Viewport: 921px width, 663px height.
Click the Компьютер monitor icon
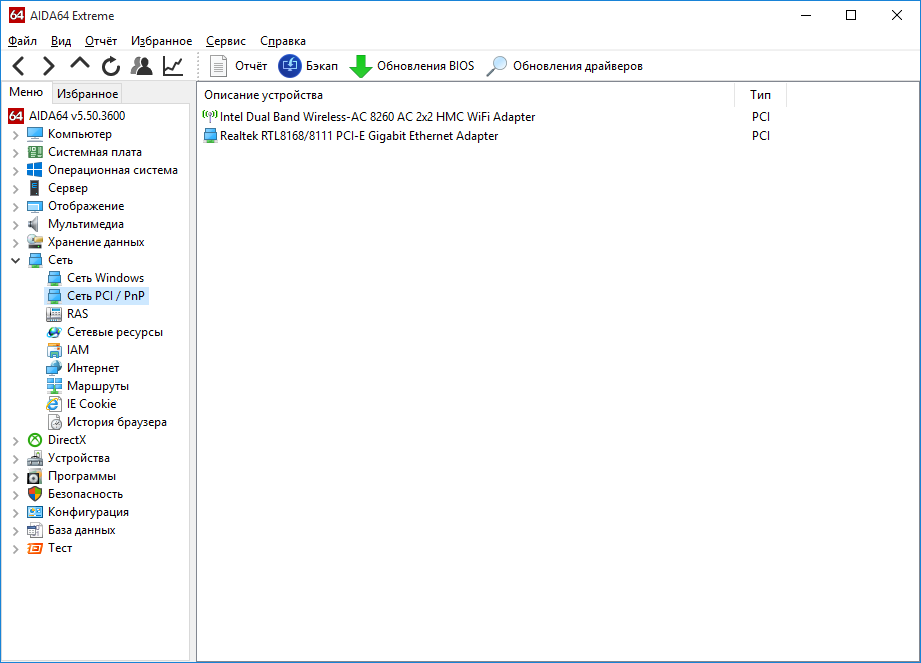35,134
